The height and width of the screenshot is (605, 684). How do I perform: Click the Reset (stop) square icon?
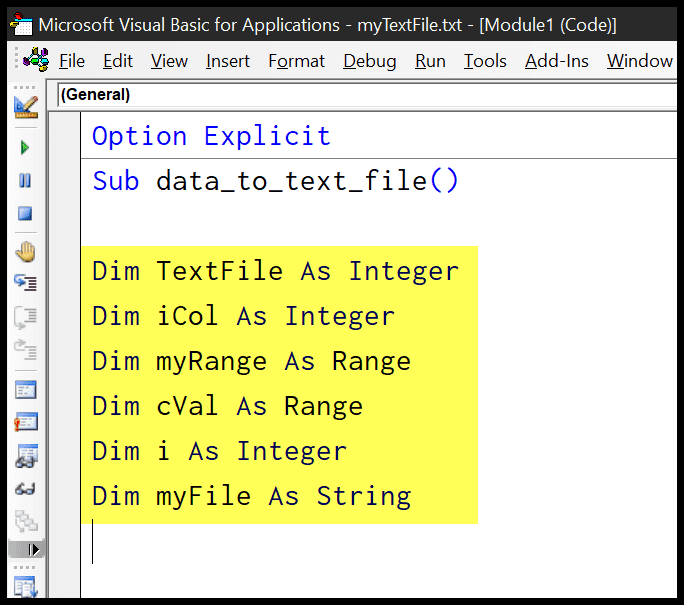[25, 214]
